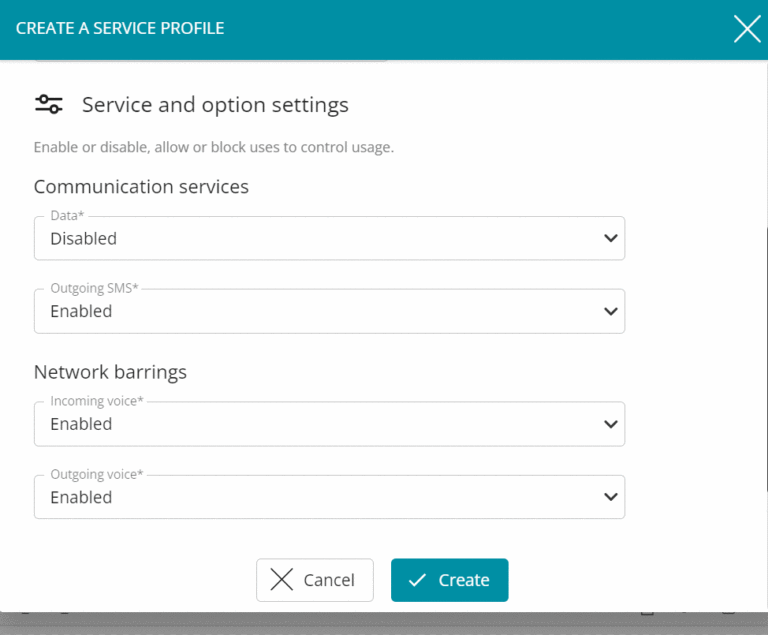Click the Create a Service Profile title
This screenshot has height=635, width=768.
120,28
